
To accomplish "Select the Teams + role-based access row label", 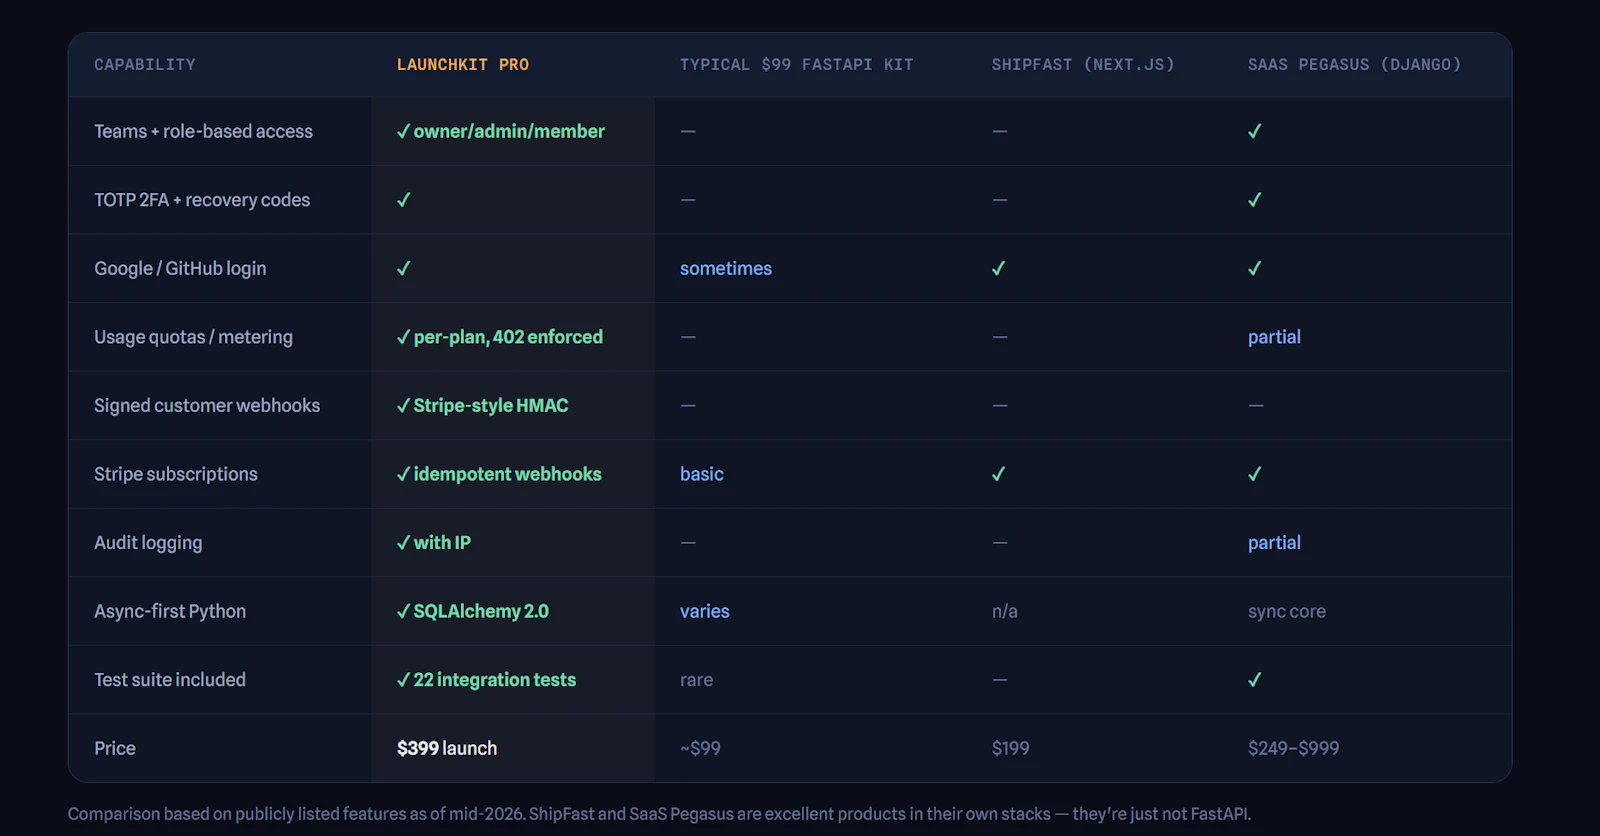I will click(203, 131).
